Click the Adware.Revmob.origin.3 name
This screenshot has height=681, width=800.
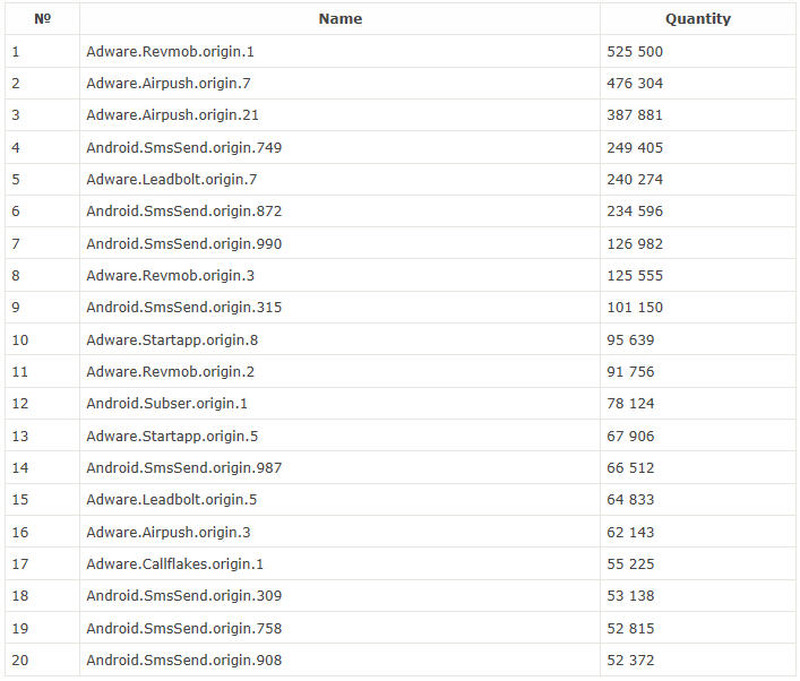tap(170, 276)
